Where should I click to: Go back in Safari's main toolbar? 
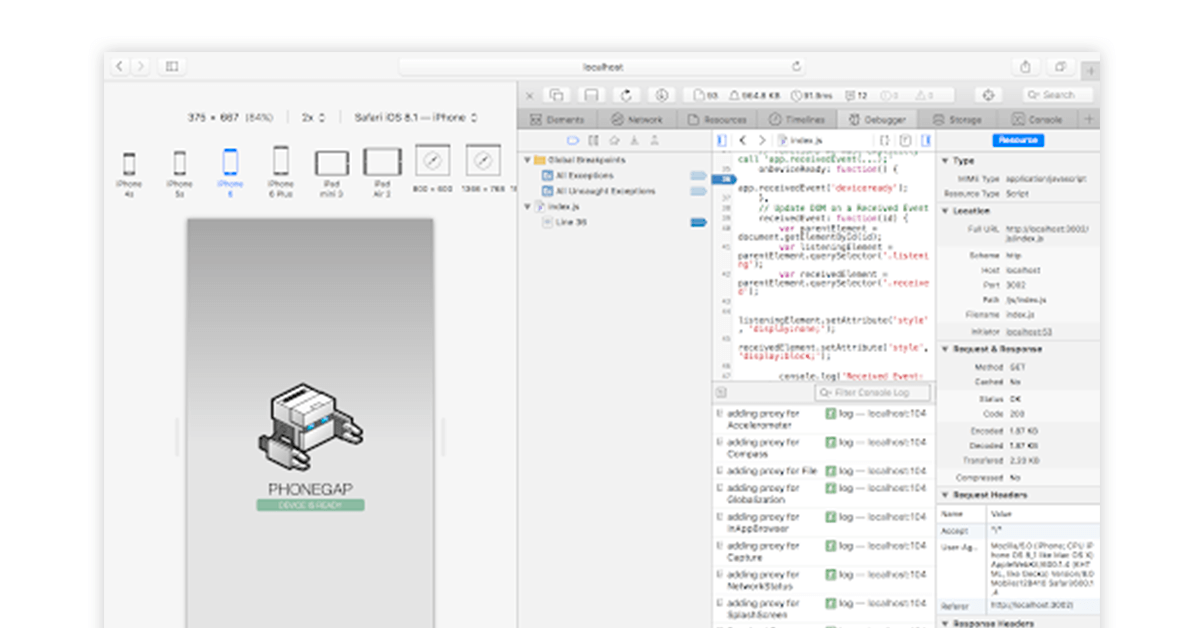[120, 67]
